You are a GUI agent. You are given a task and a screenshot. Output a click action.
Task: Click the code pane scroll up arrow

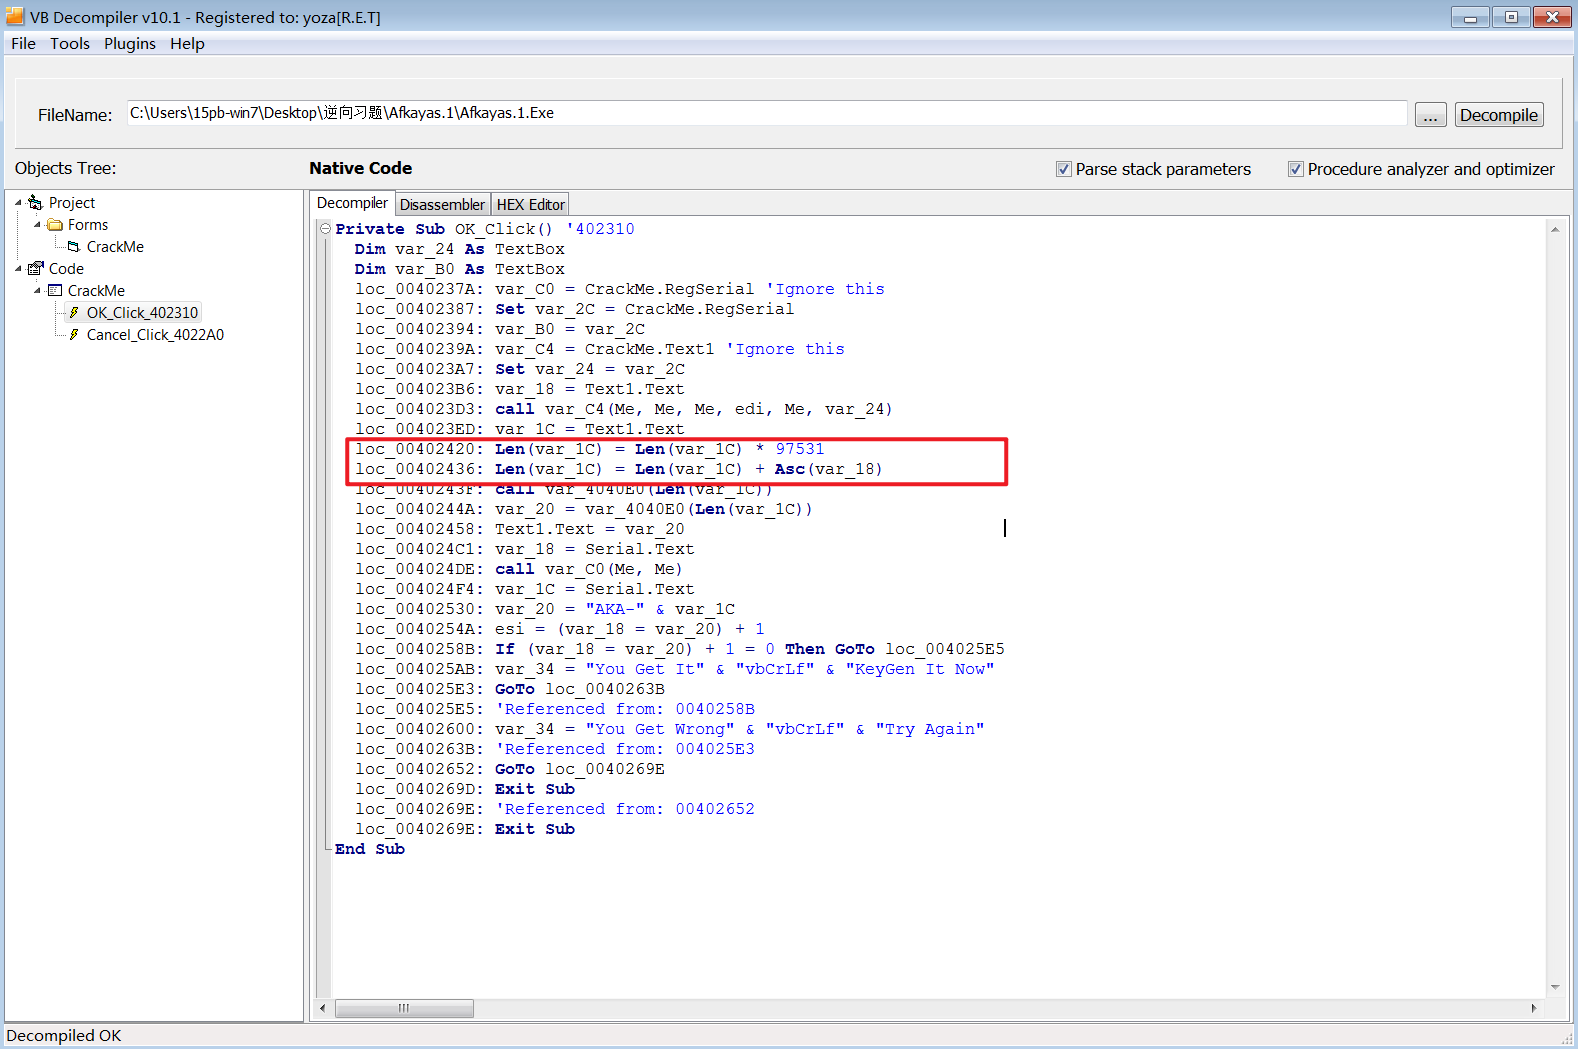click(1555, 229)
